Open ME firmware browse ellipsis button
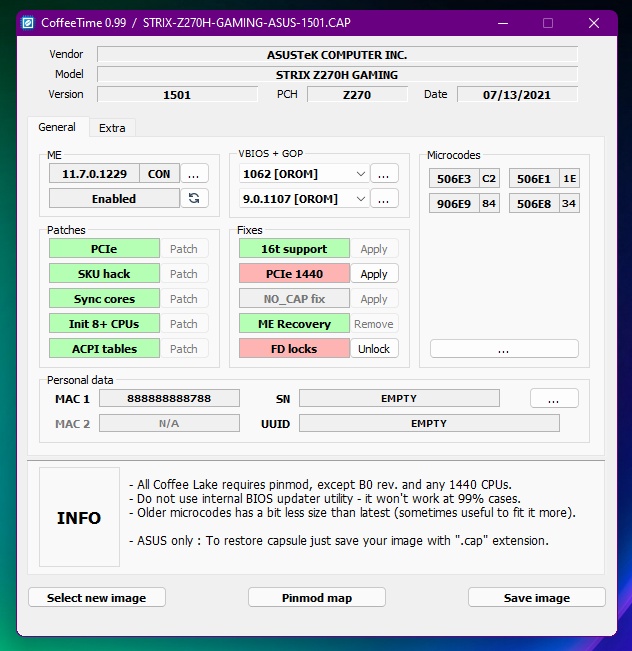The height and width of the screenshot is (651, 632). (x=194, y=174)
